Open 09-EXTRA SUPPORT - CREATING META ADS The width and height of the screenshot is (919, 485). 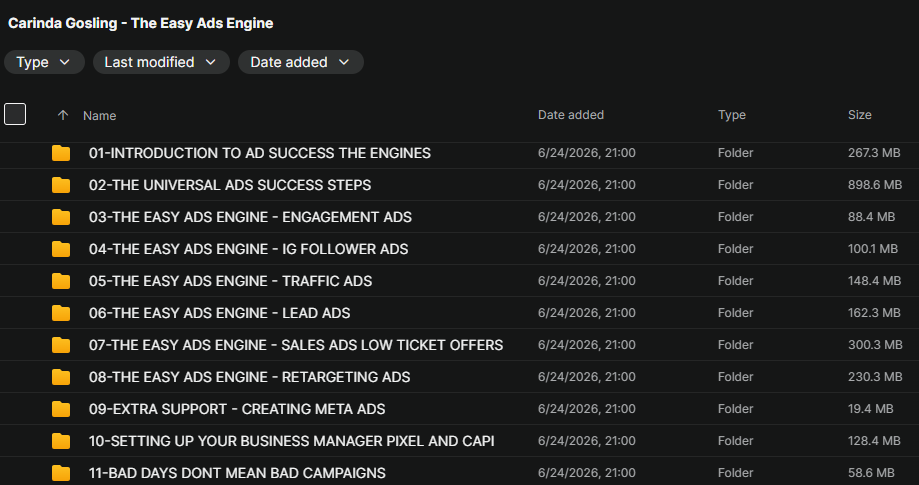tap(237, 409)
